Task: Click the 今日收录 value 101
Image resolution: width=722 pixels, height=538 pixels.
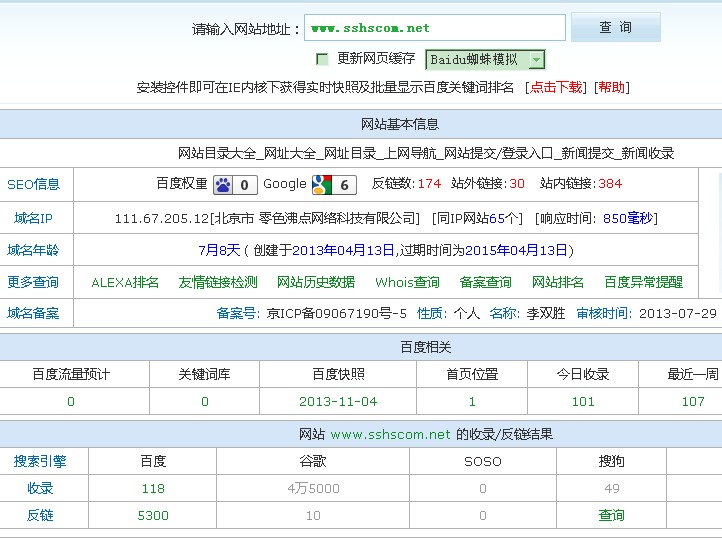Action: pos(583,402)
